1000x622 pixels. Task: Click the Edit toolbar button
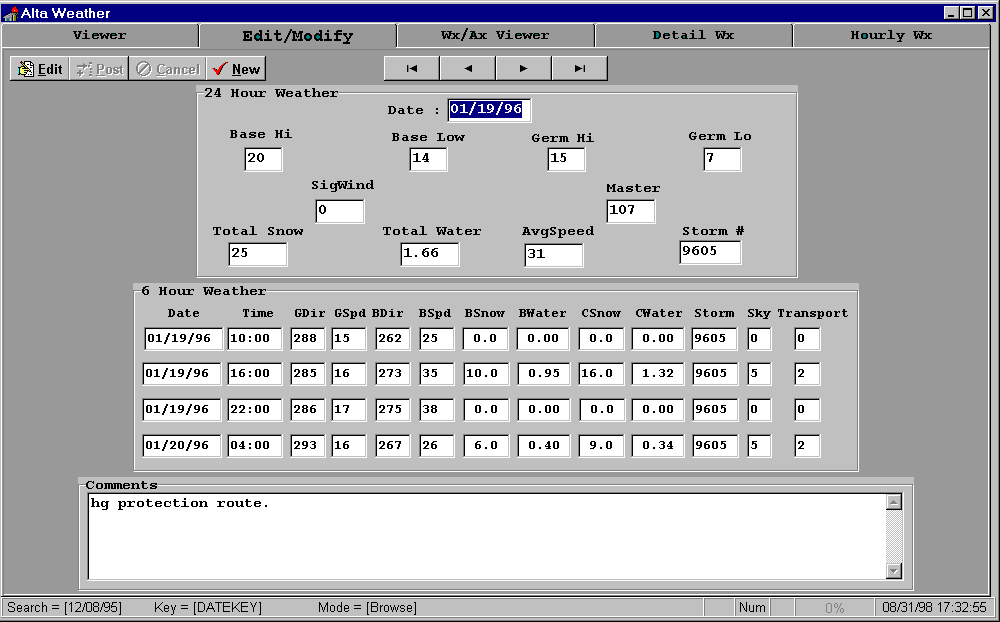[x=39, y=69]
